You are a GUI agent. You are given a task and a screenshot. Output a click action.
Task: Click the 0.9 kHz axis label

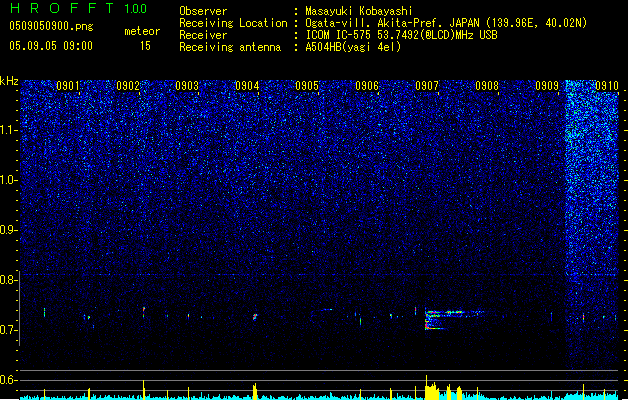pyautogui.click(x=9, y=229)
